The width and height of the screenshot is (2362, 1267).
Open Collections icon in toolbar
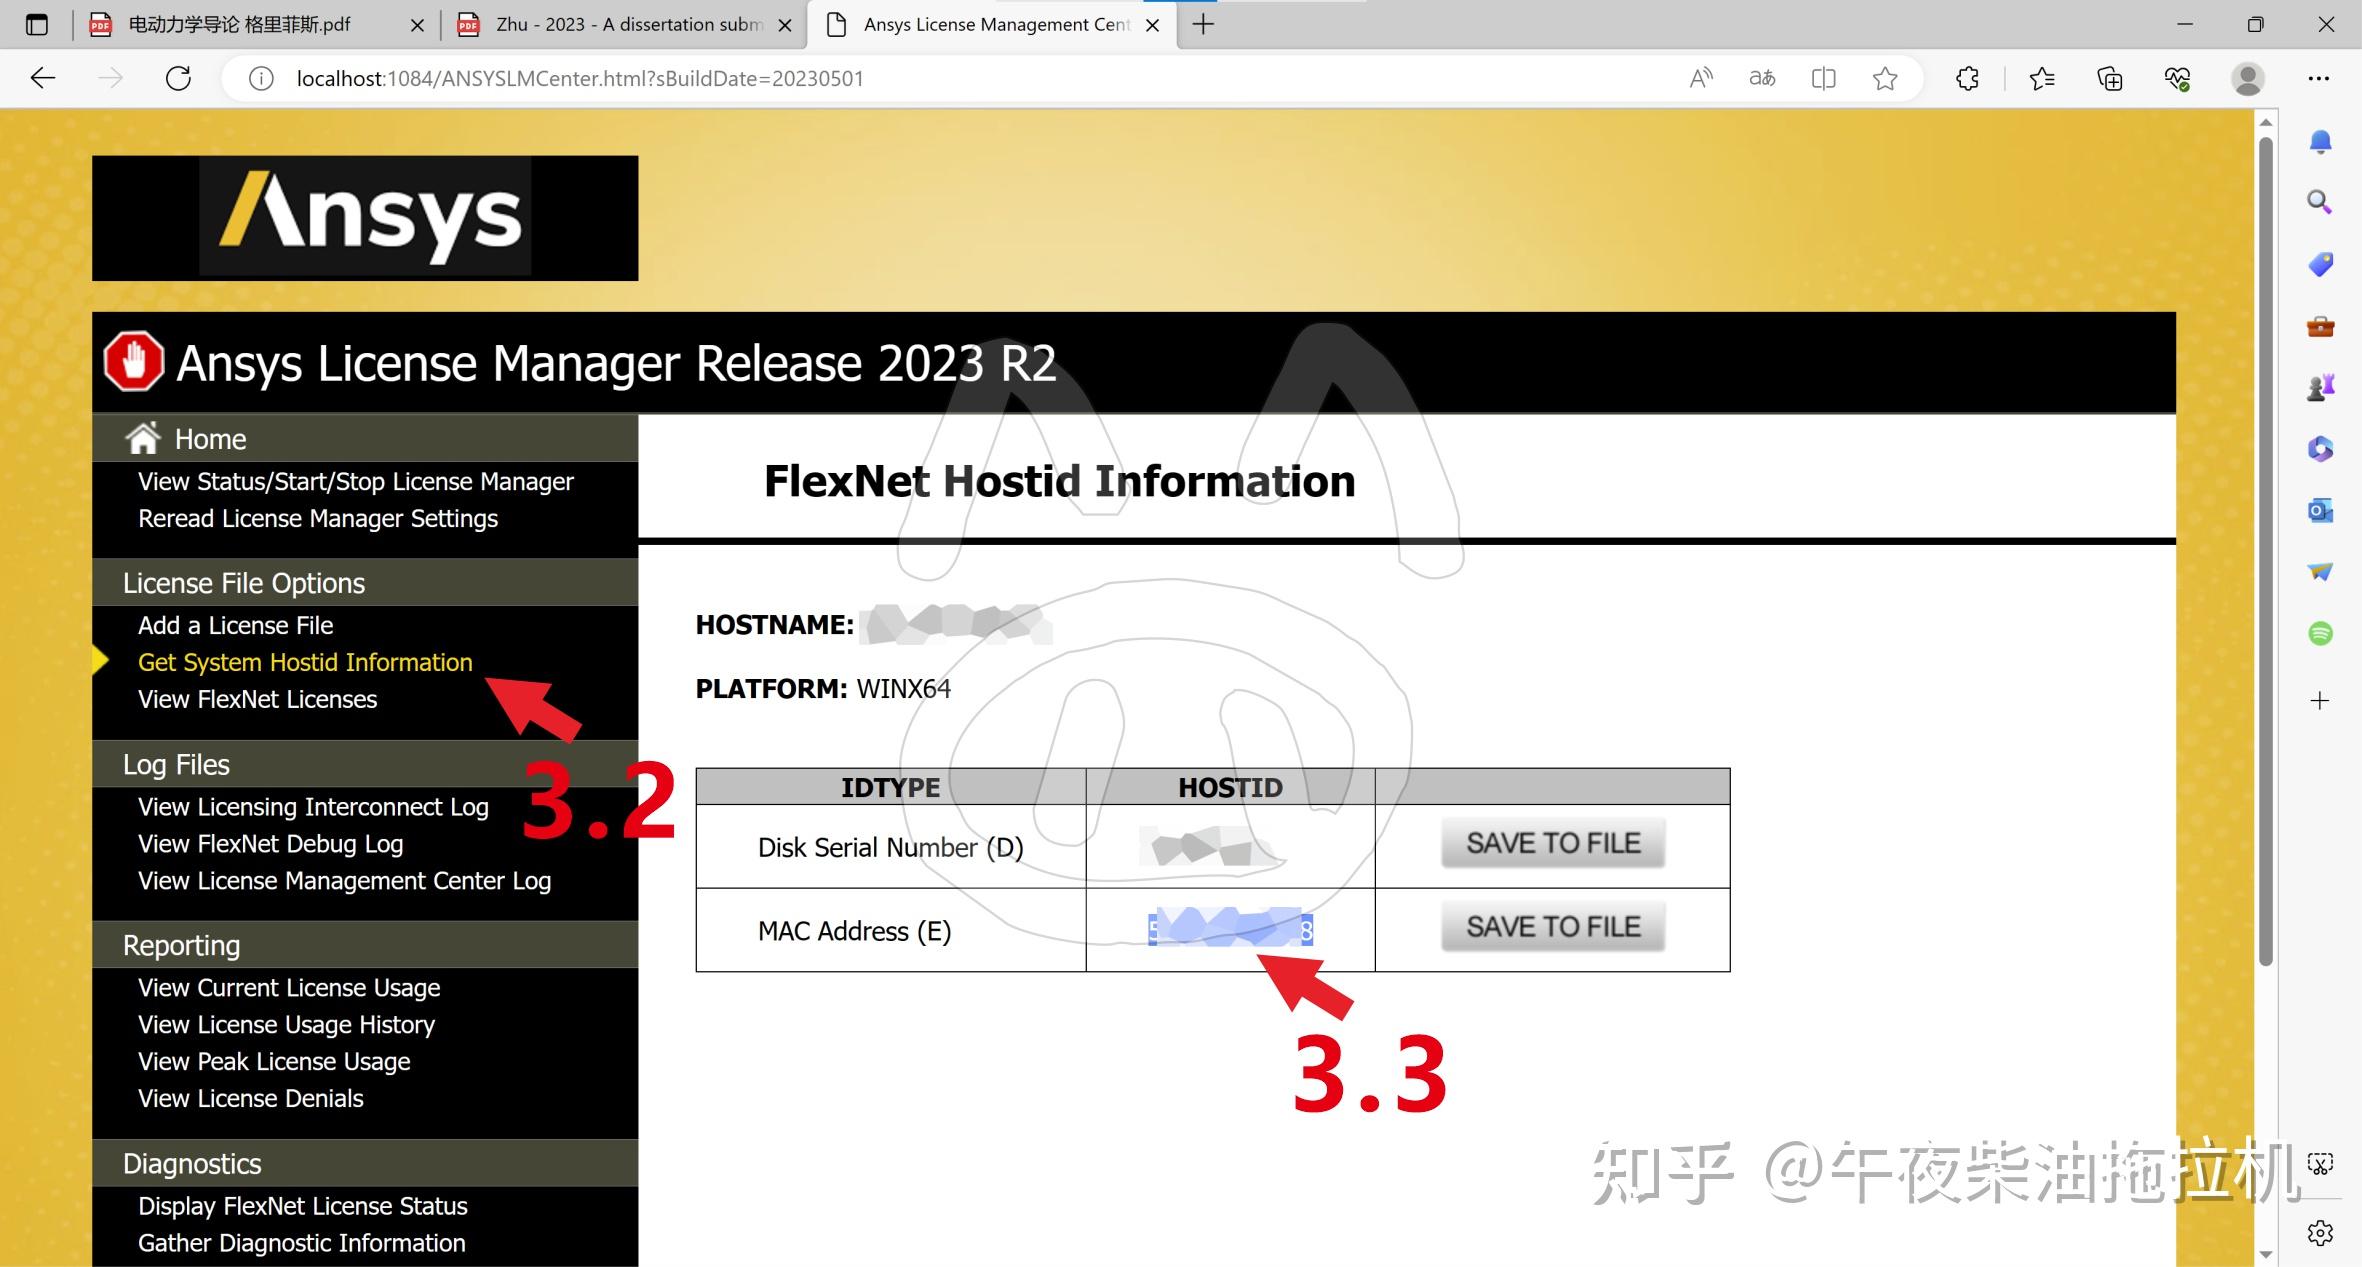point(2109,78)
